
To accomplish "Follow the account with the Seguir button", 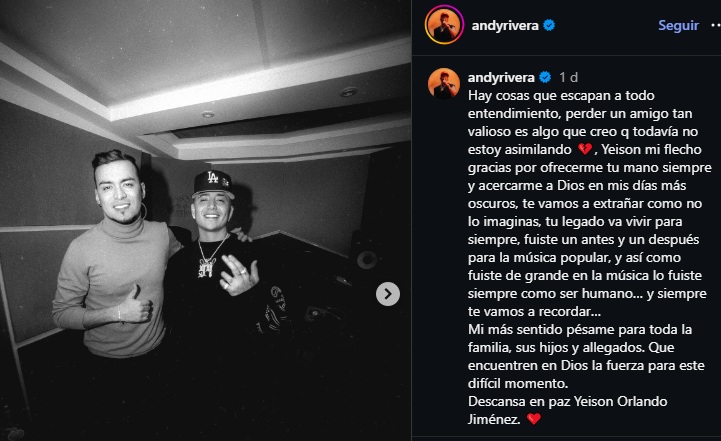I will [x=678, y=25].
